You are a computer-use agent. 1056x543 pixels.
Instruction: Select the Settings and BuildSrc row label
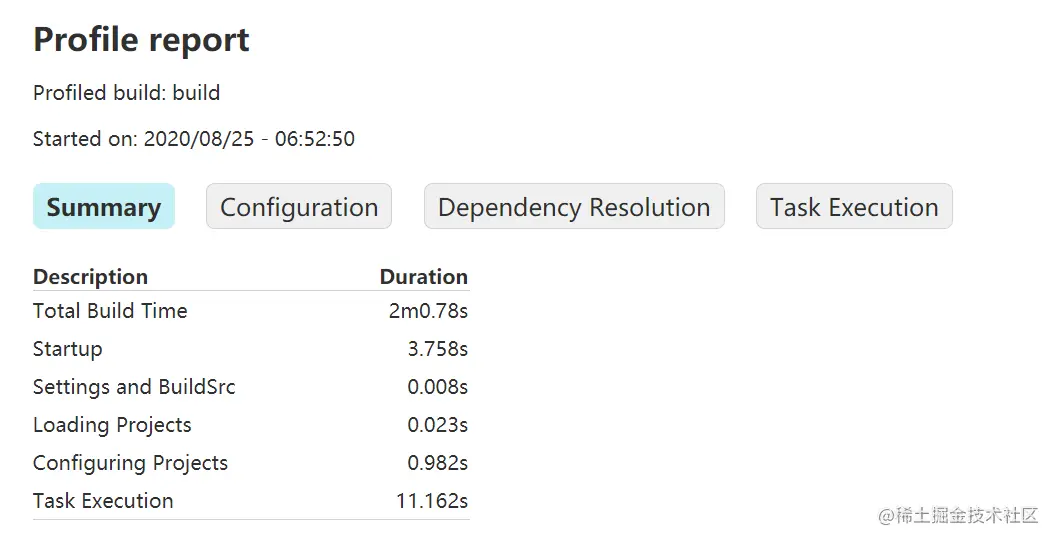[x=134, y=387]
